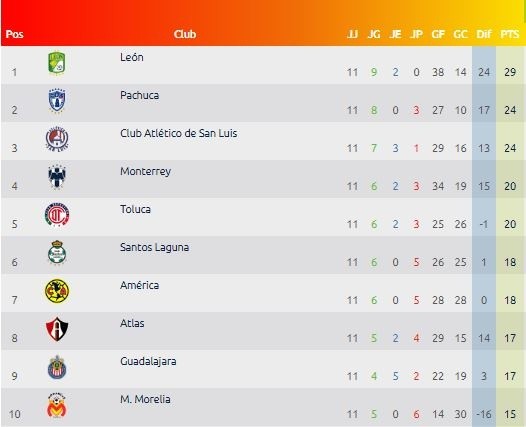
Task: Sort by the PTS column header
Action: coord(510,34)
